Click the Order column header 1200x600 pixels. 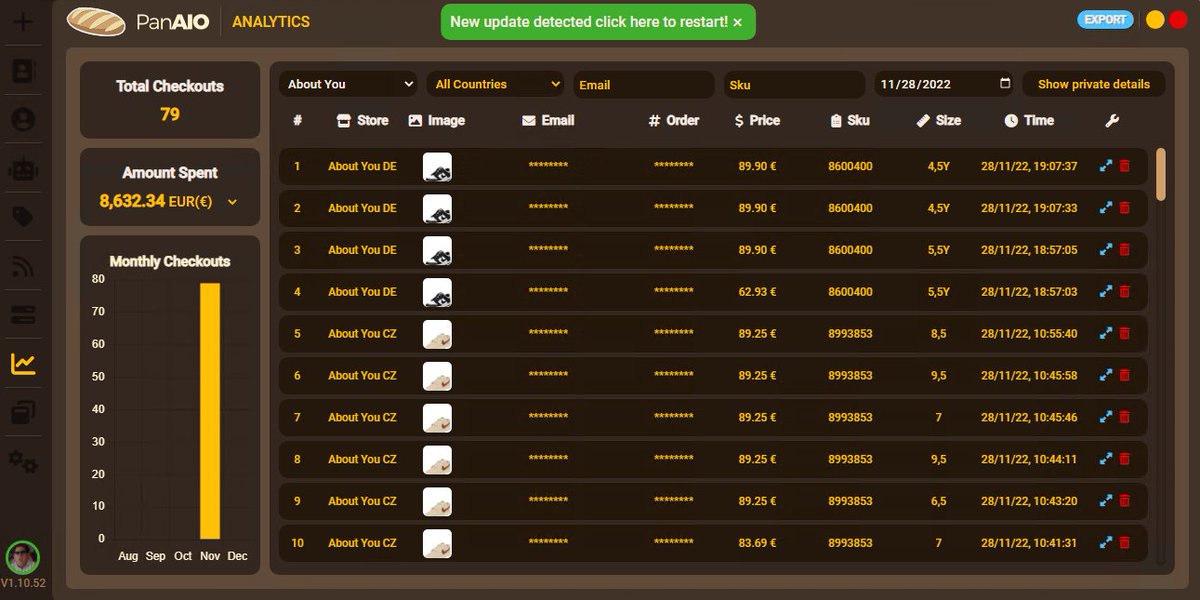point(674,120)
